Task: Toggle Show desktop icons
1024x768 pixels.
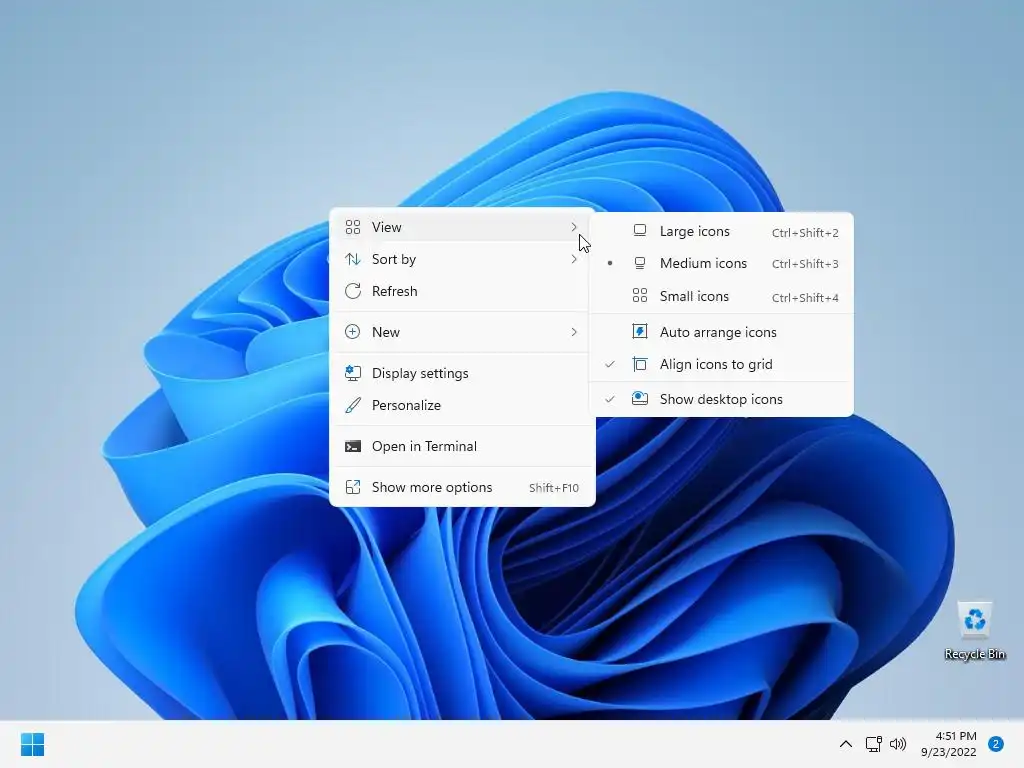Action: click(722, 399)
